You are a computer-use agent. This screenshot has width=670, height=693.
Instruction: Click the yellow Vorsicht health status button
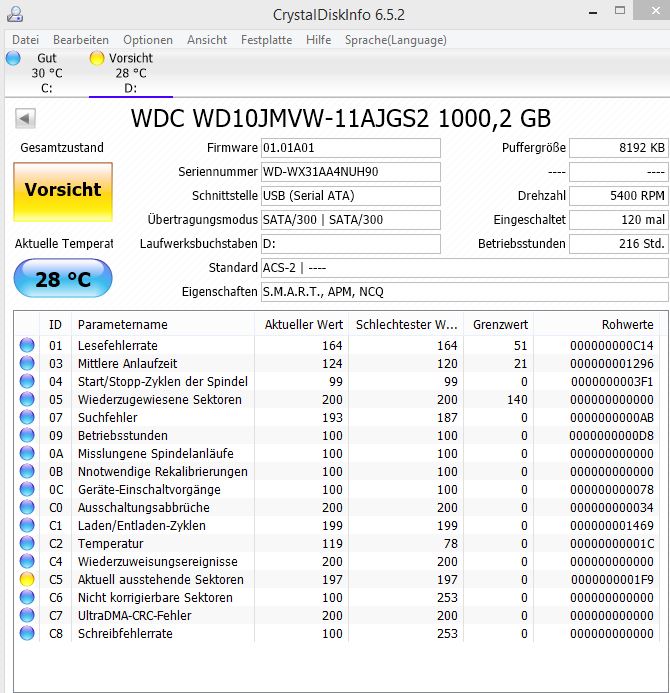[x=63, y=191]
